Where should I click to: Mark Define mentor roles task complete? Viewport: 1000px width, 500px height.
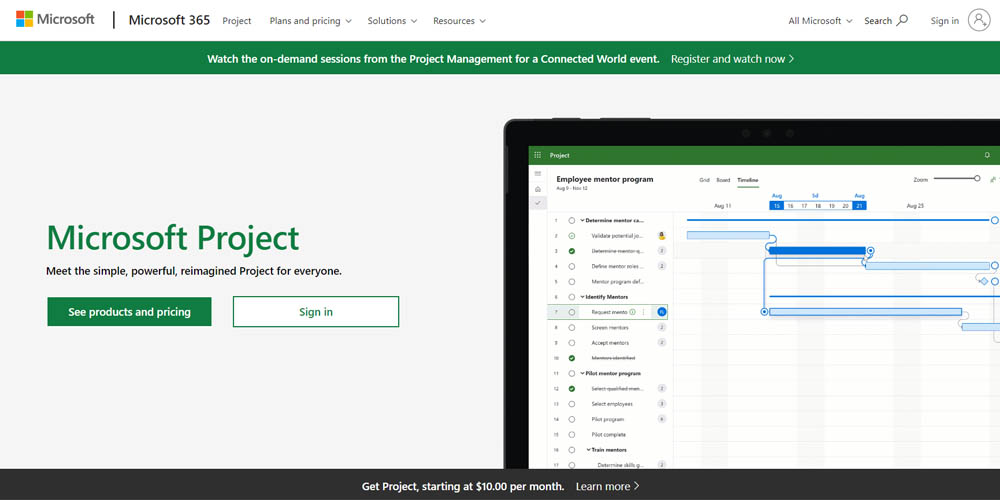pyautogui.click(x=571, y=267)
